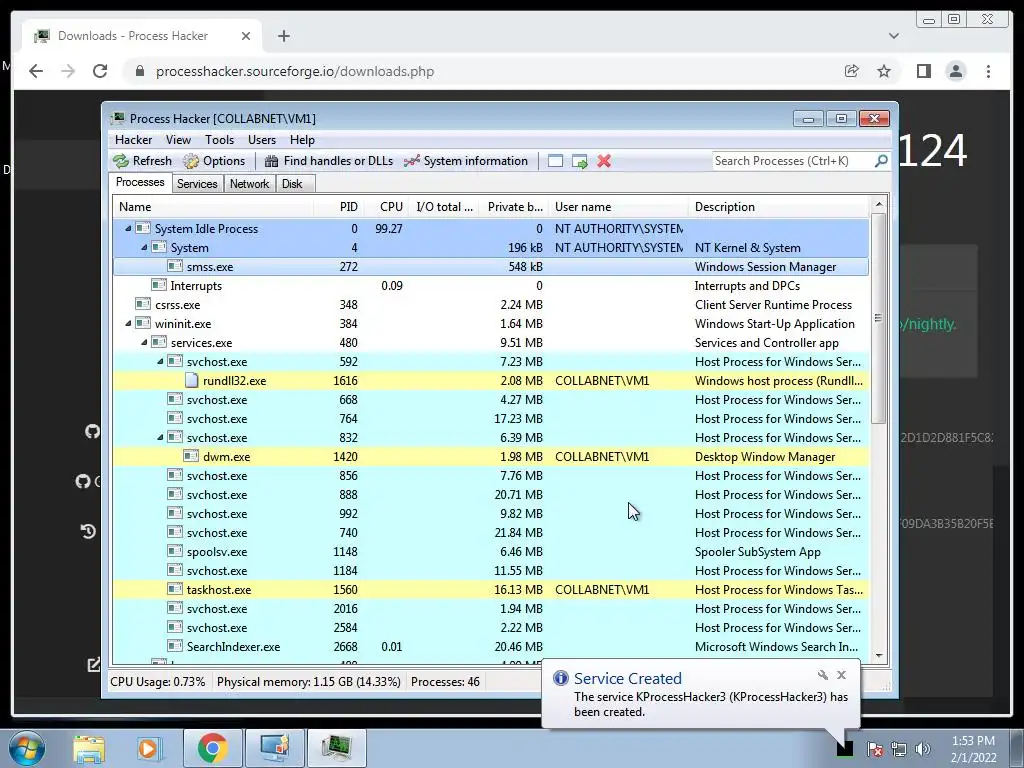Select the Processes tab
This screenshot has width=1024, height=768.
point(140,182)
